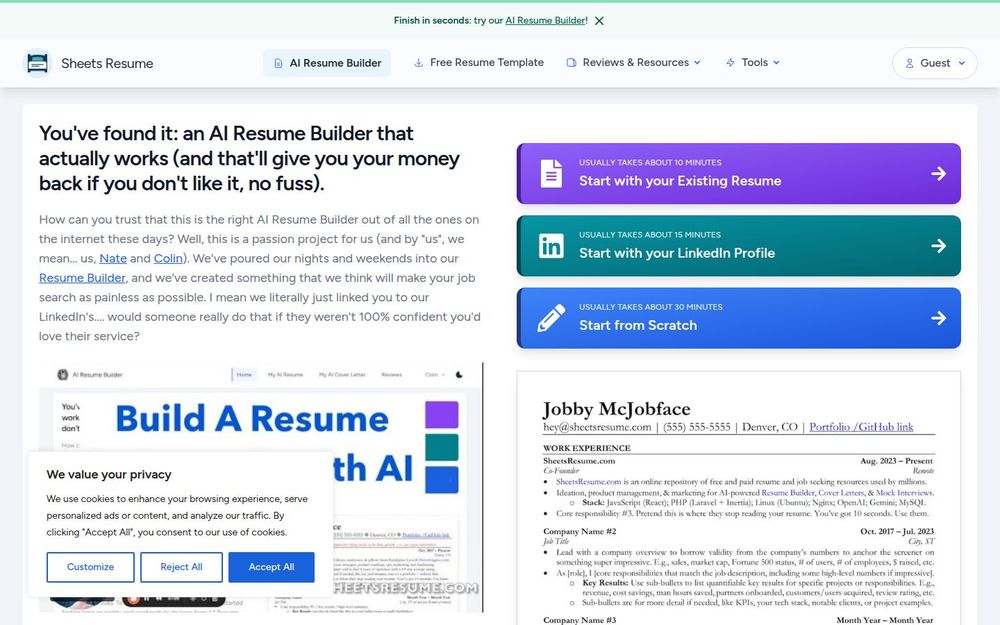The image size is (1000, 625).
Task: Dismiss the top banner with X
Action: (x=599, y=20)
